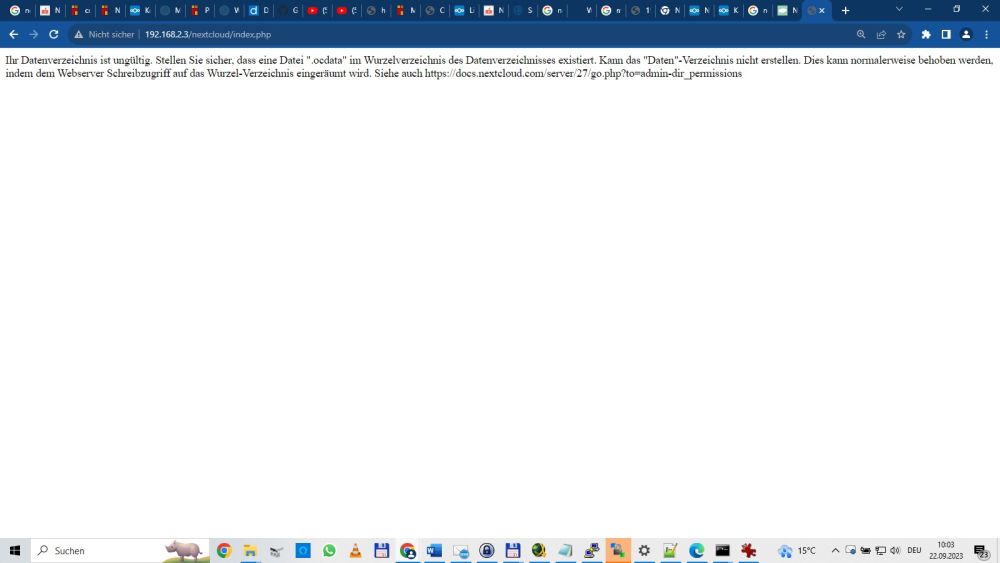
Task: Click the 'Nicht sicher' security warning
Action: pos(104,34)
